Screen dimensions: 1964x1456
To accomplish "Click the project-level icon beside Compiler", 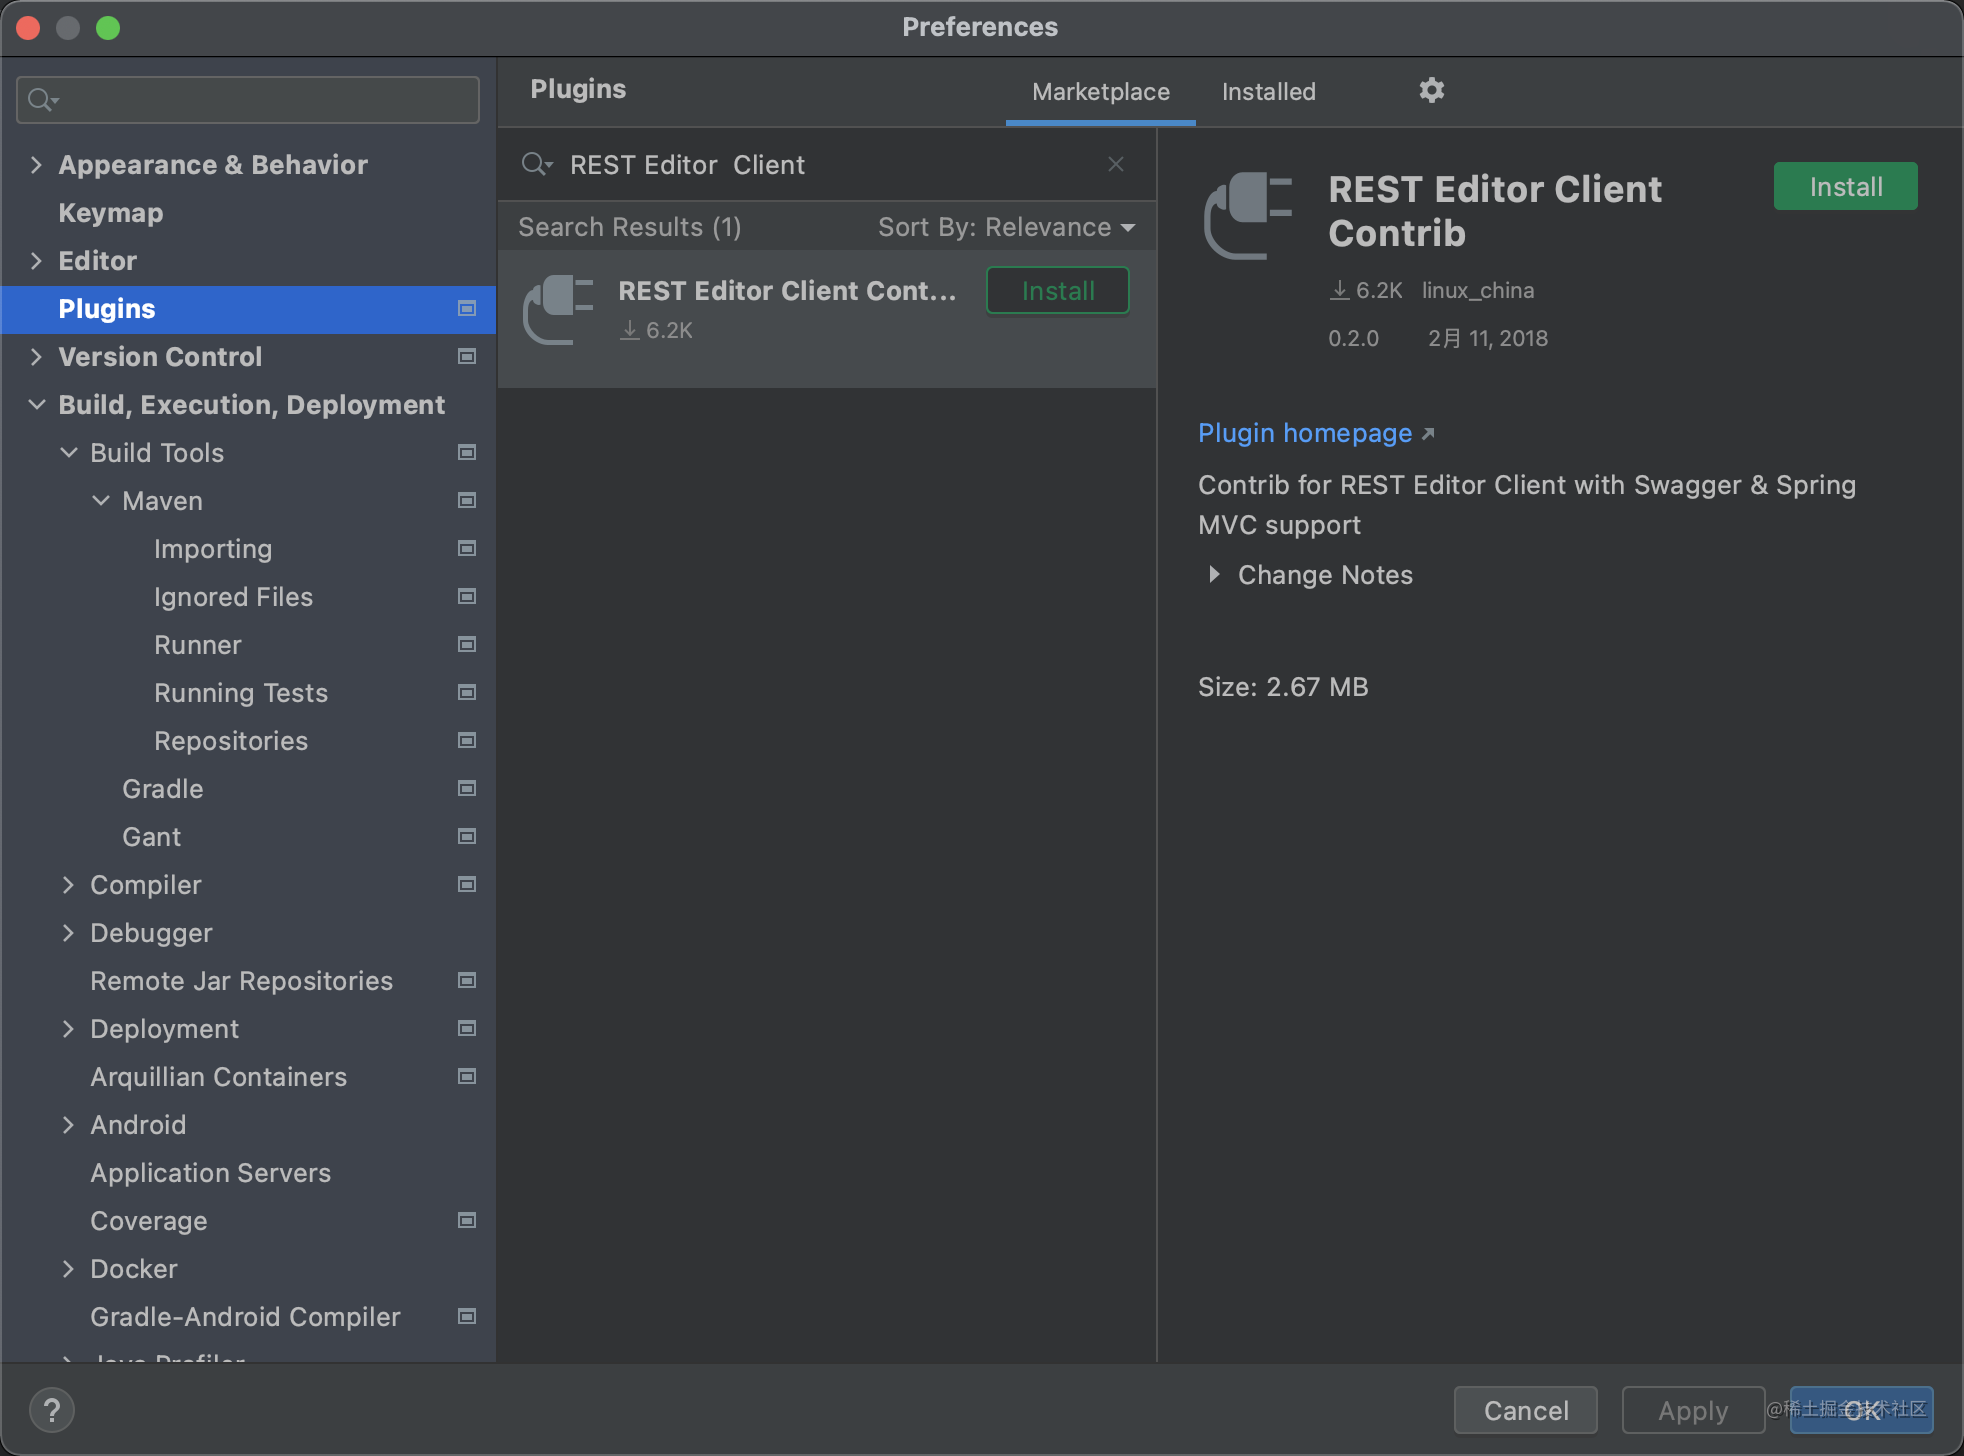I will click(x=466, y=884).
